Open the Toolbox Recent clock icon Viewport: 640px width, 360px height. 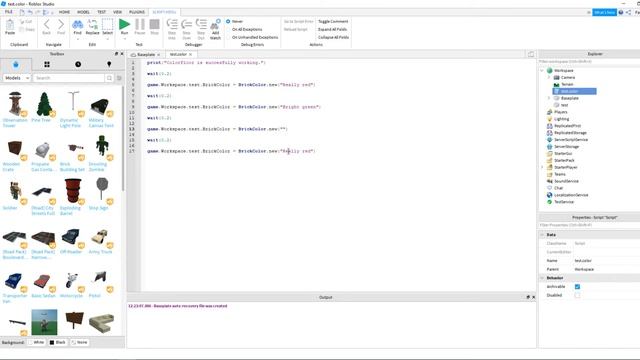pyautogui.click(x=78, y=64)
